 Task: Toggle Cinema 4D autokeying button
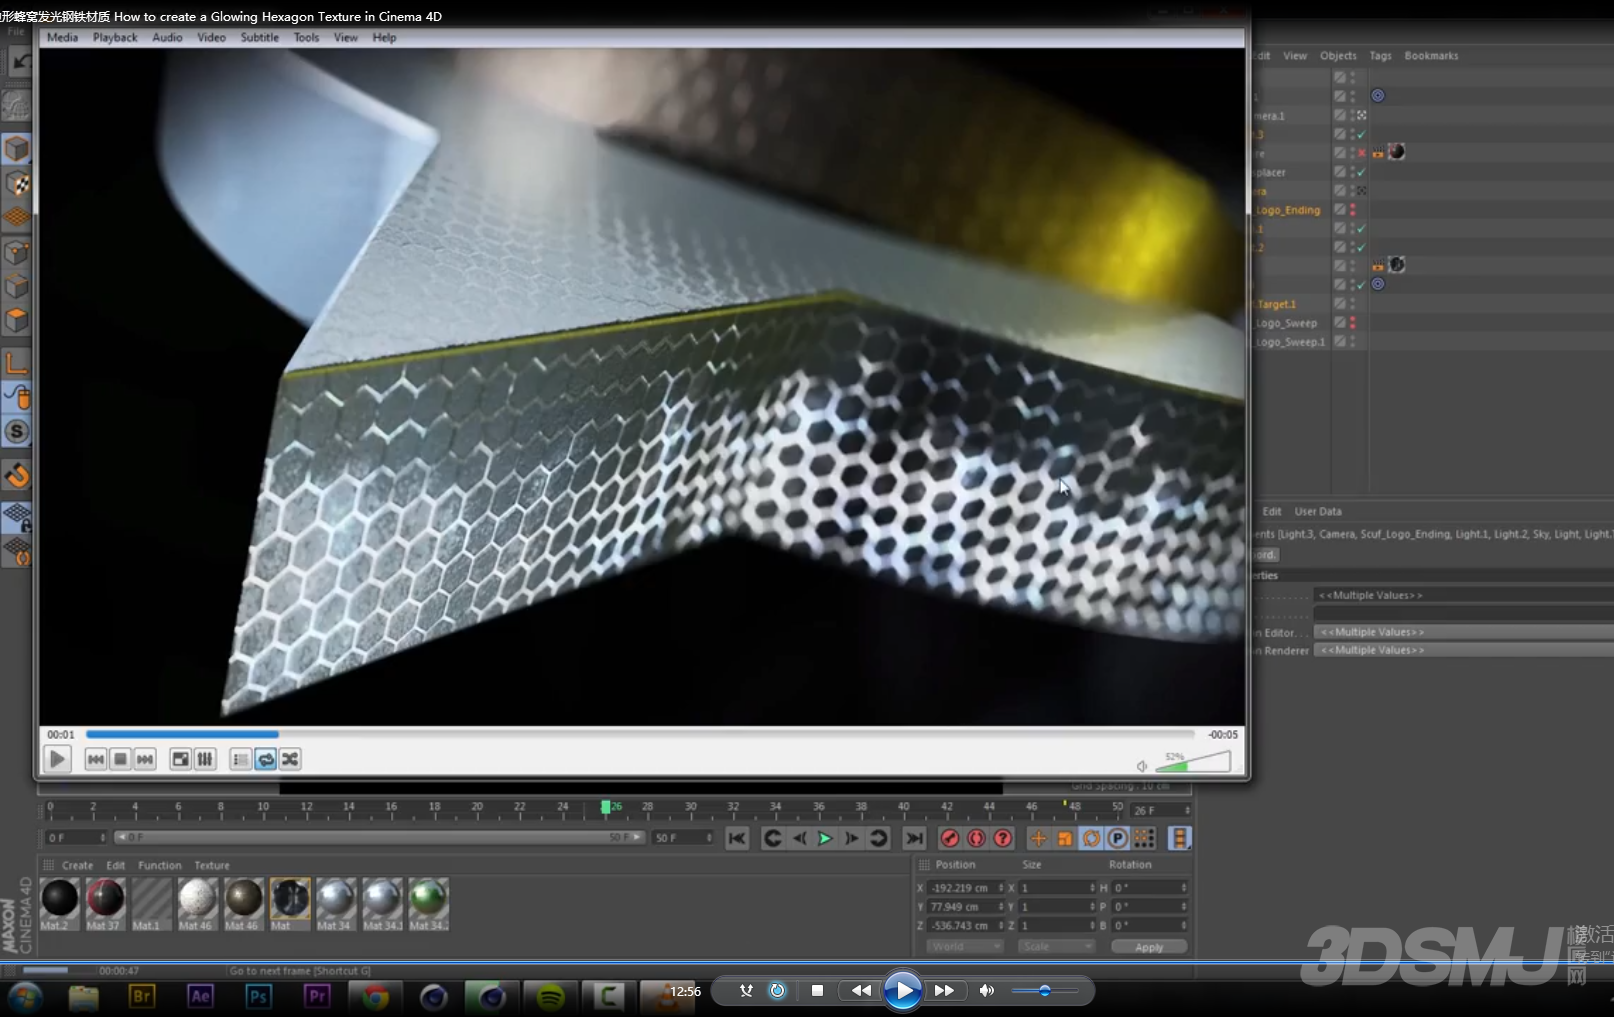(x=976, y=838)
